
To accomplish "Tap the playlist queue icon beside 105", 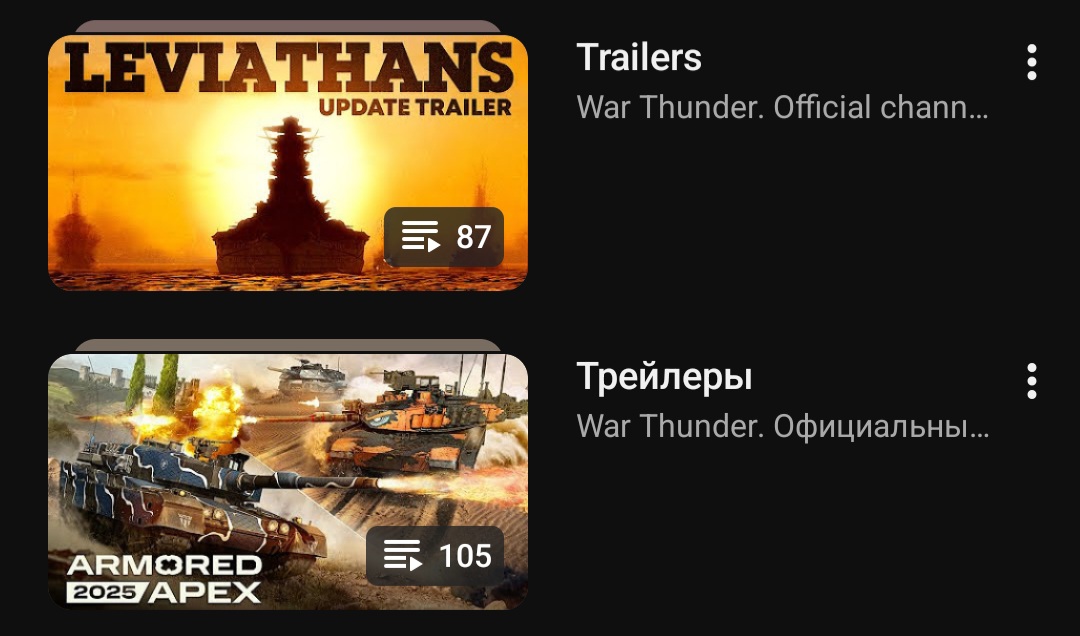I will pyautogui.click(x=402, y=555).
